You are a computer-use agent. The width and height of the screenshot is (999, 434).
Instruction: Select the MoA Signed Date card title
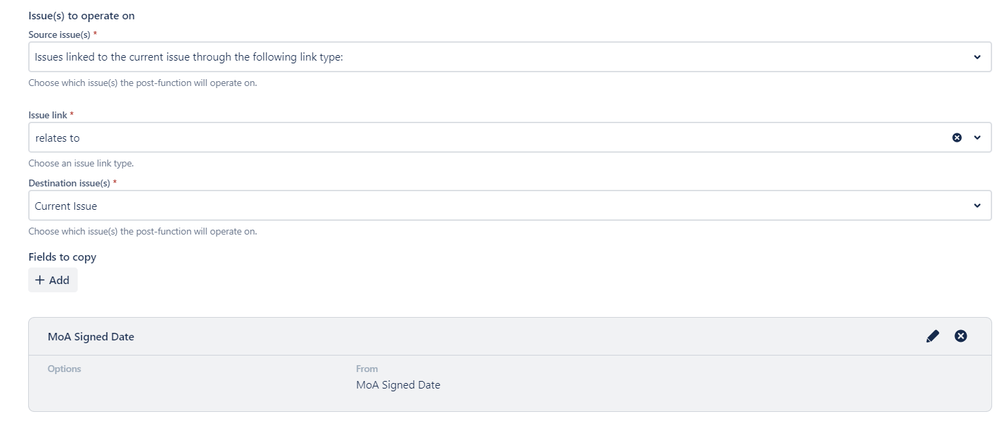[91, 336]
